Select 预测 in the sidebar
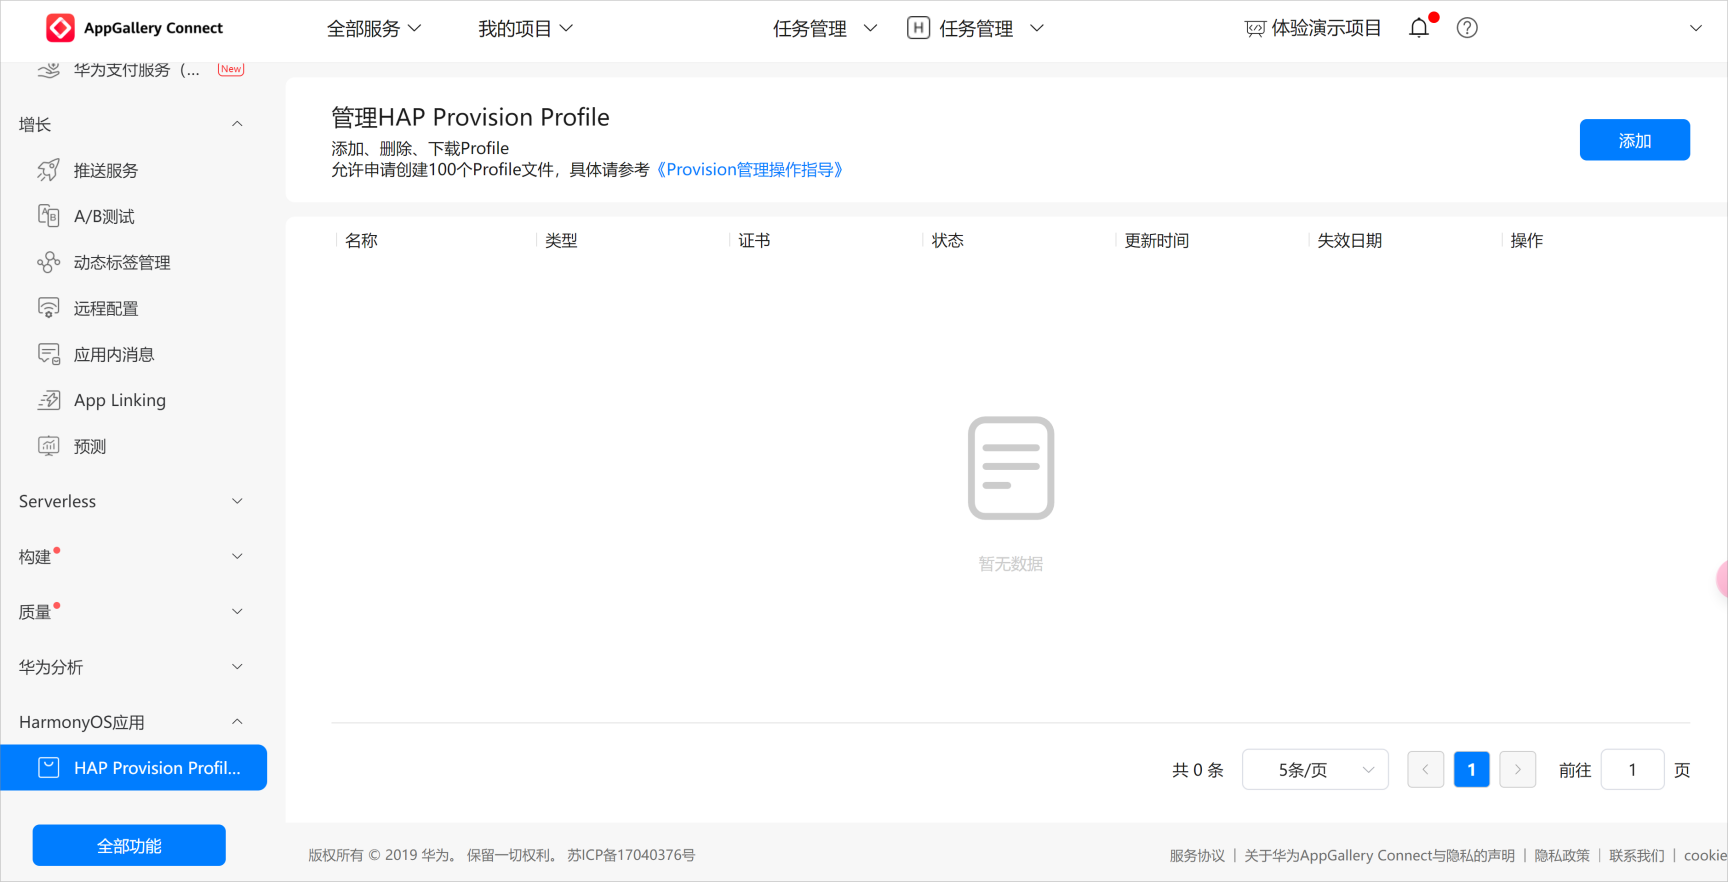This screenshot has width=1728, height=882. click(x=90, y=447)
